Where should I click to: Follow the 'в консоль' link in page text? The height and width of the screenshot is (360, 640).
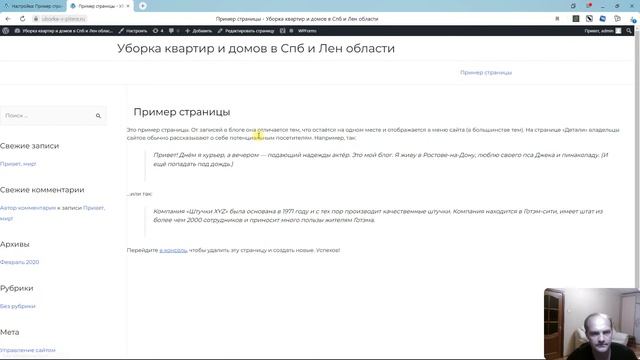tap(173, 250)
